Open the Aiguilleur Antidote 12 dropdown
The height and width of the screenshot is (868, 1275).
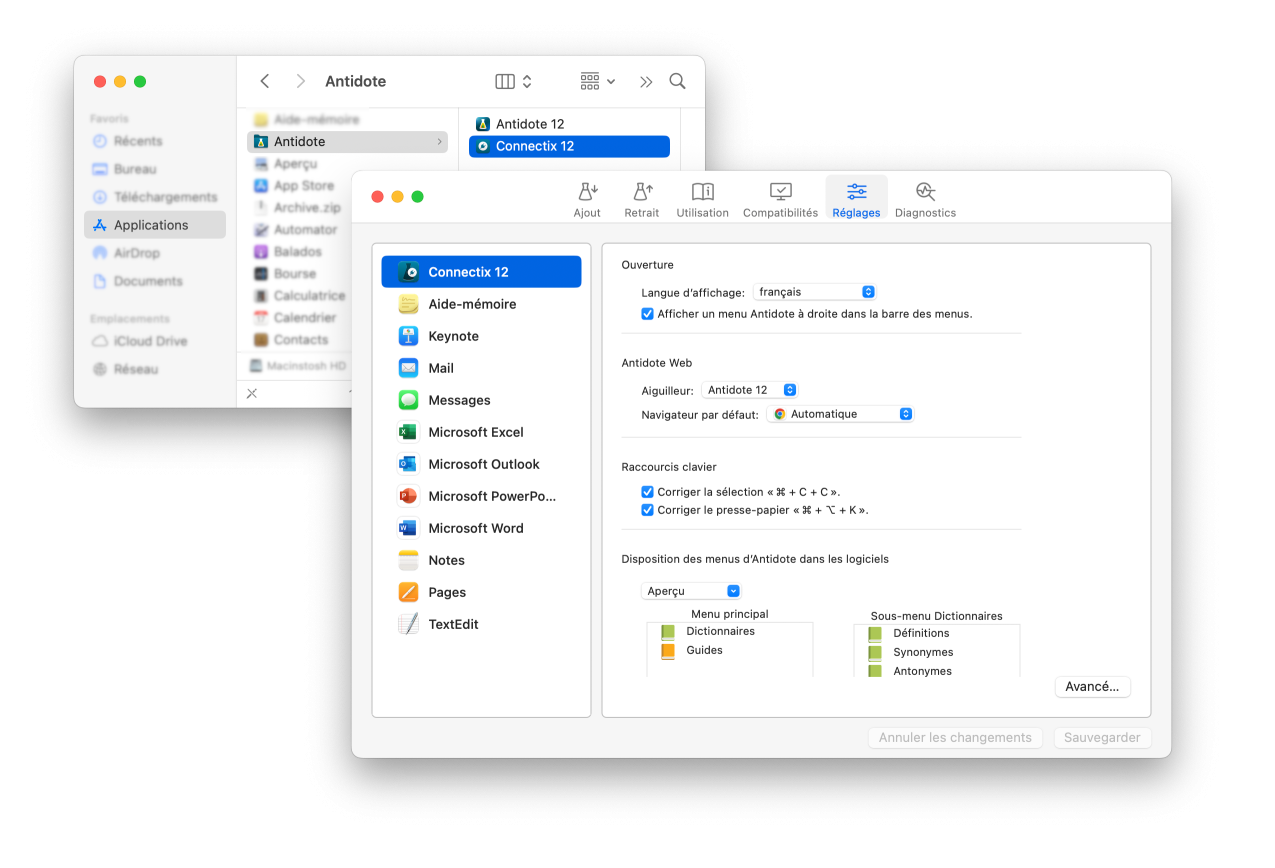(749, 390)
